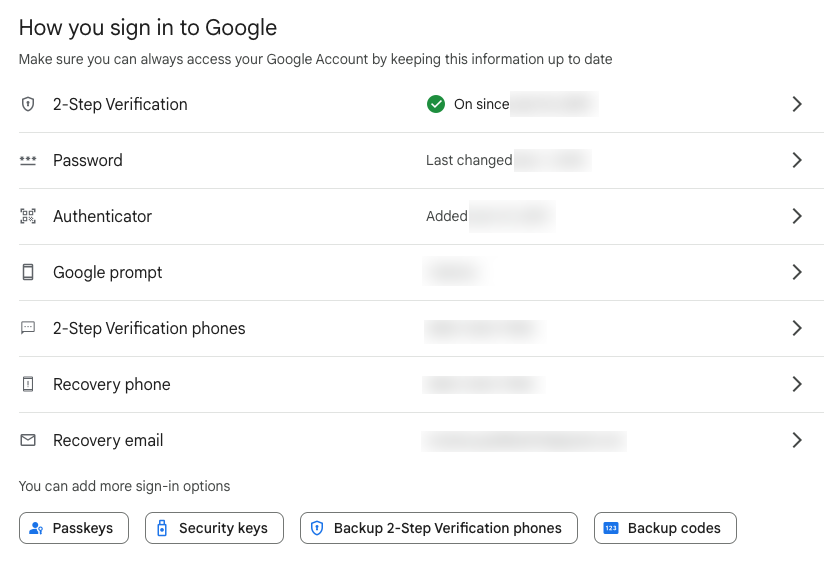Click the 'Last changed' password text

pos(469,160)
